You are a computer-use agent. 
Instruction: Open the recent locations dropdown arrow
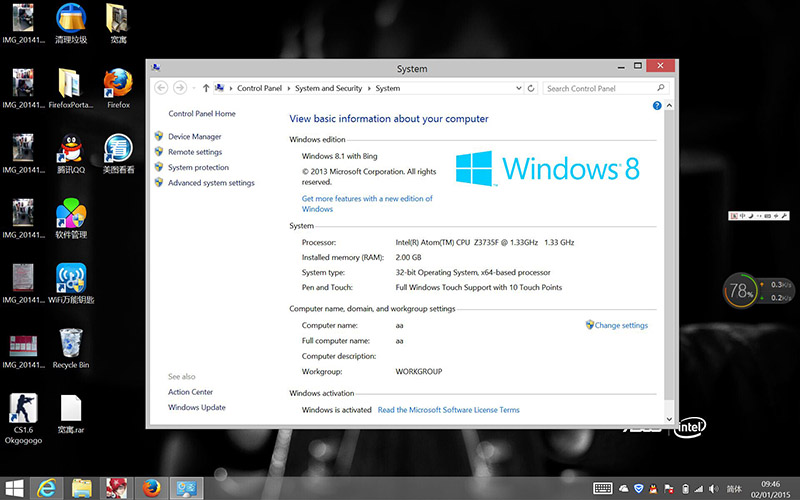pos(194,88)
